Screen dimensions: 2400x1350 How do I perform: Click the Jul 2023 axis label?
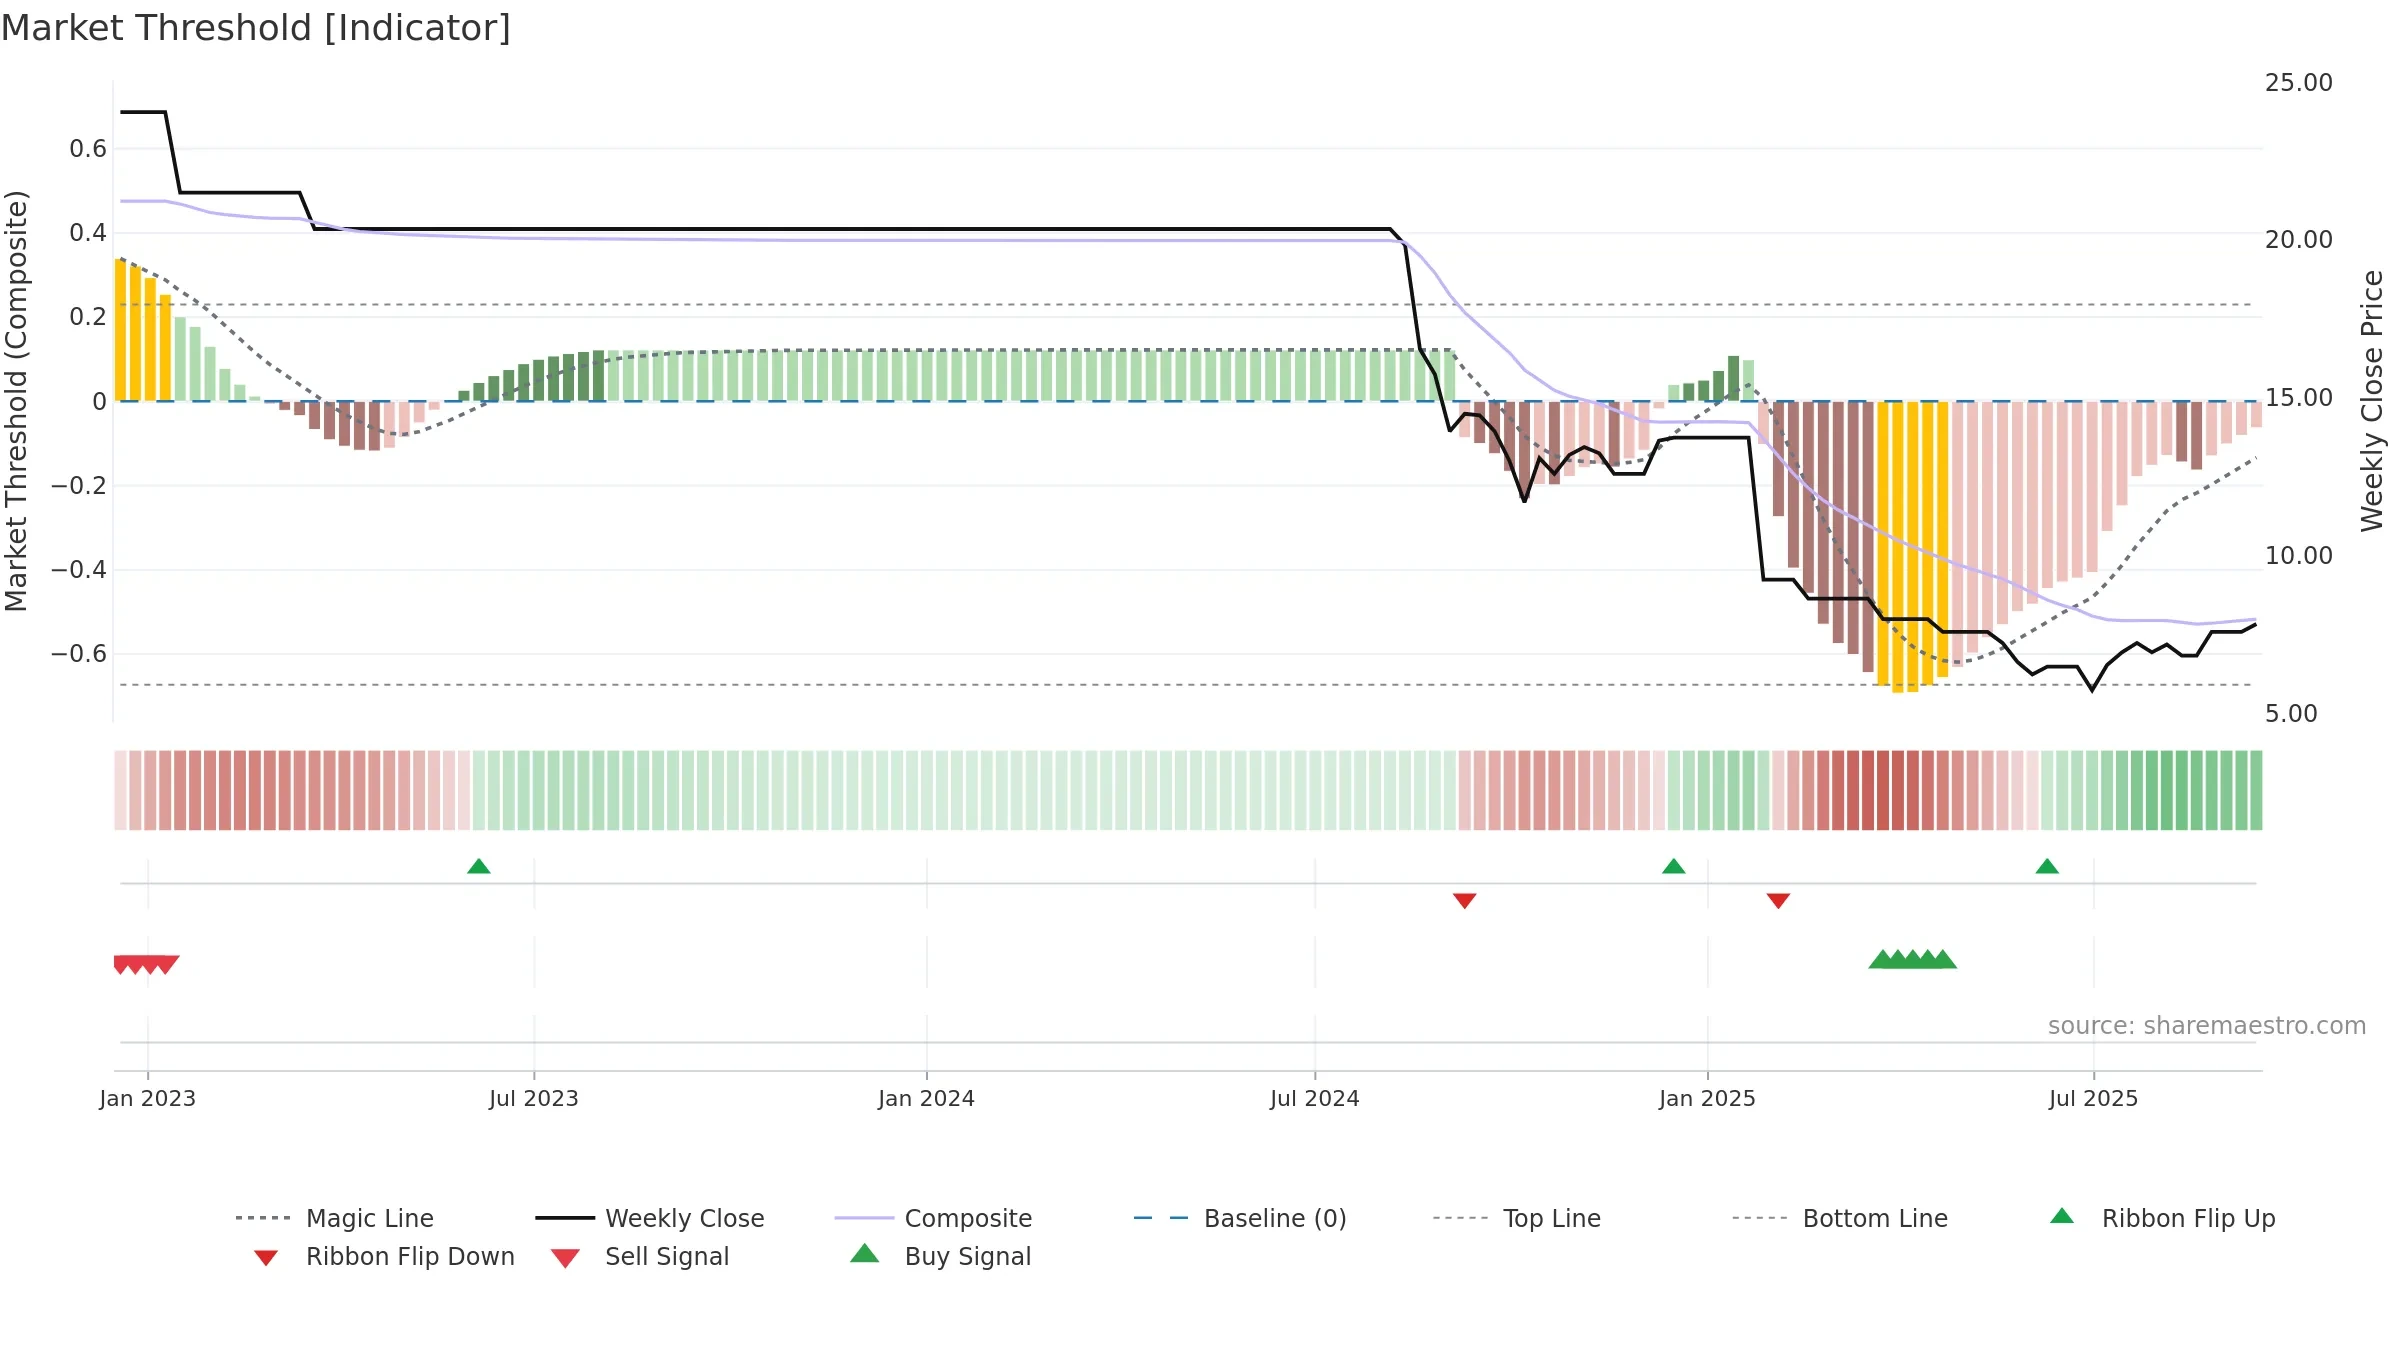tap(534, 1099)
